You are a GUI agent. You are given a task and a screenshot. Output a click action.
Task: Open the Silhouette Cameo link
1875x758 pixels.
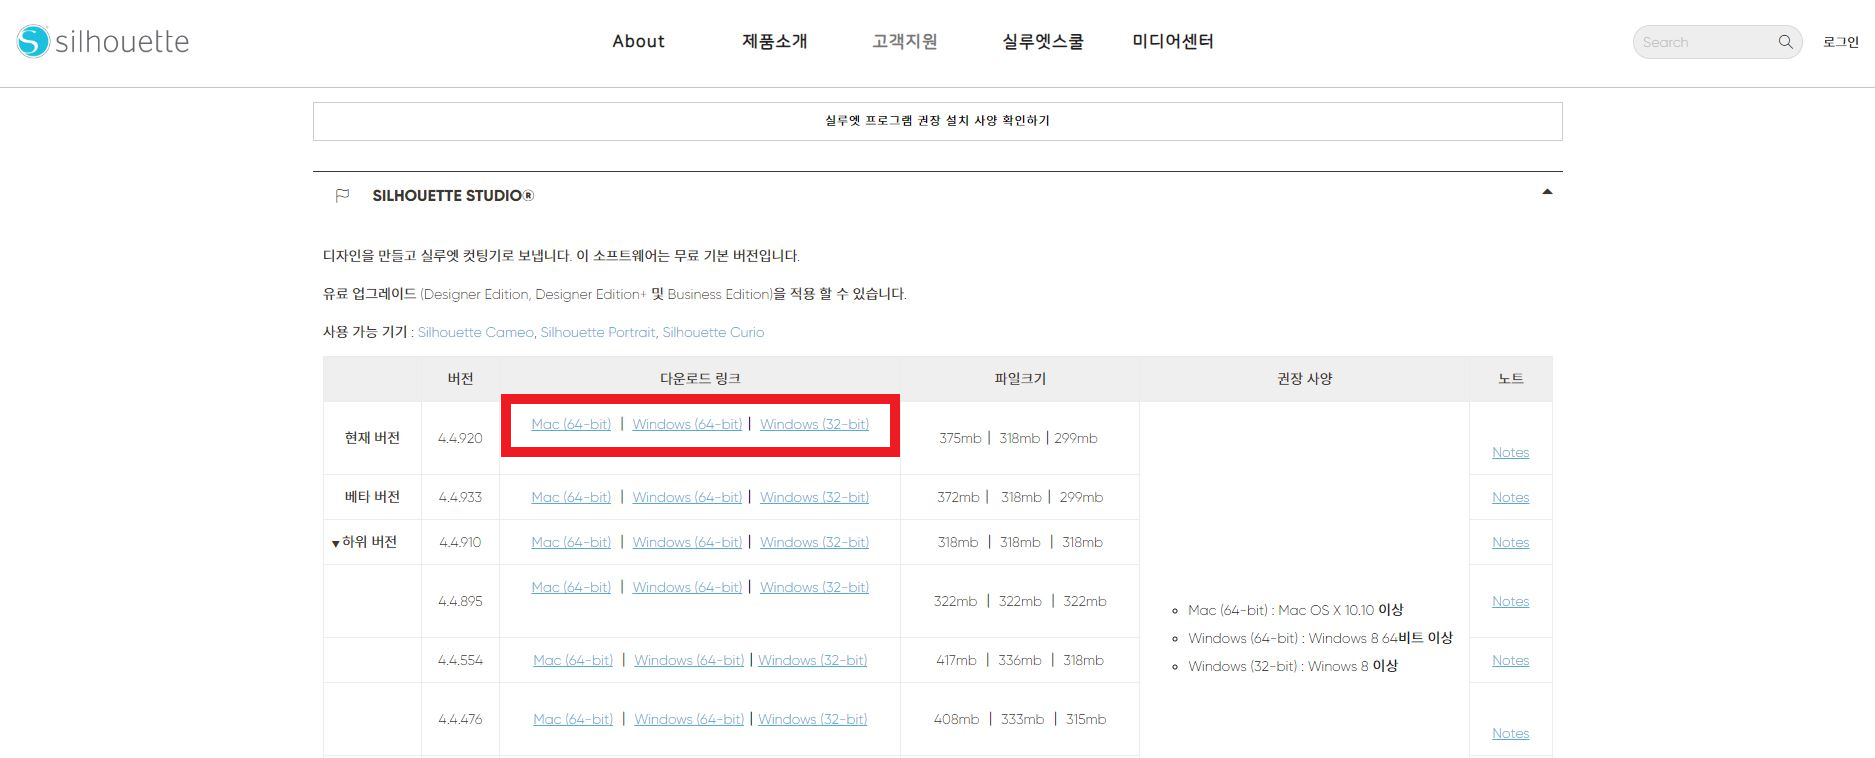click(x=475, y=332)
